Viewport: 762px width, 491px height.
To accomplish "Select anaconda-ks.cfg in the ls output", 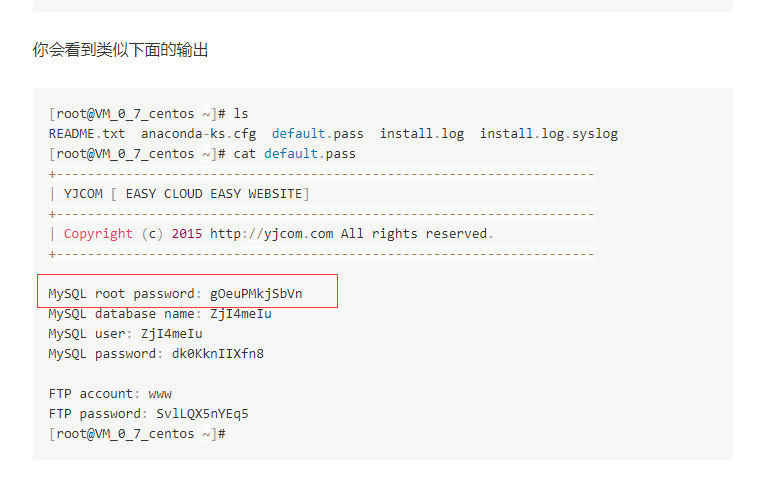I will click(199, 134).
